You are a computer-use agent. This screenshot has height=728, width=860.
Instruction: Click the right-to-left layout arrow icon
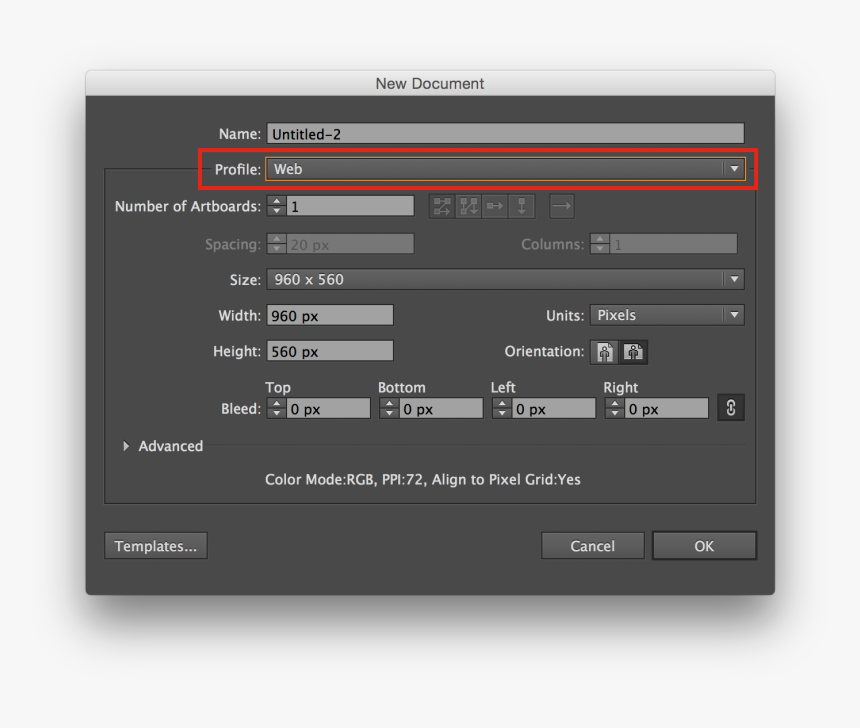coord(562,206)
